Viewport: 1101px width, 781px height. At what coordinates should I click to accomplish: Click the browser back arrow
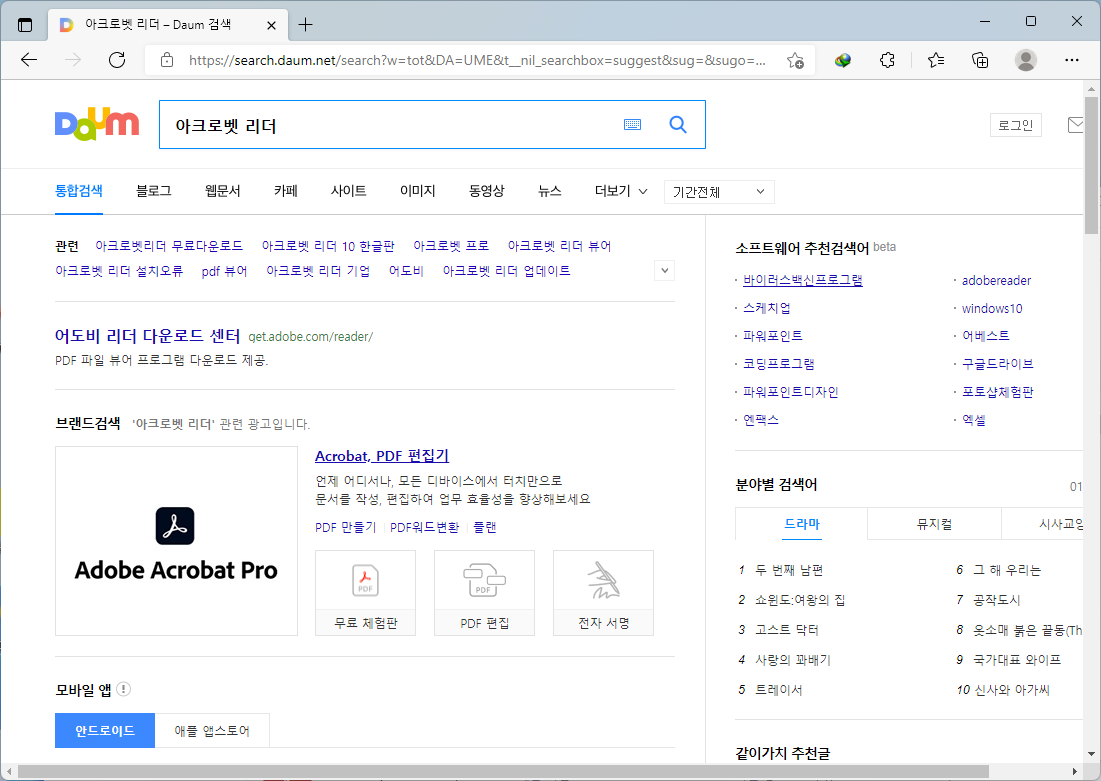[29, 60]
